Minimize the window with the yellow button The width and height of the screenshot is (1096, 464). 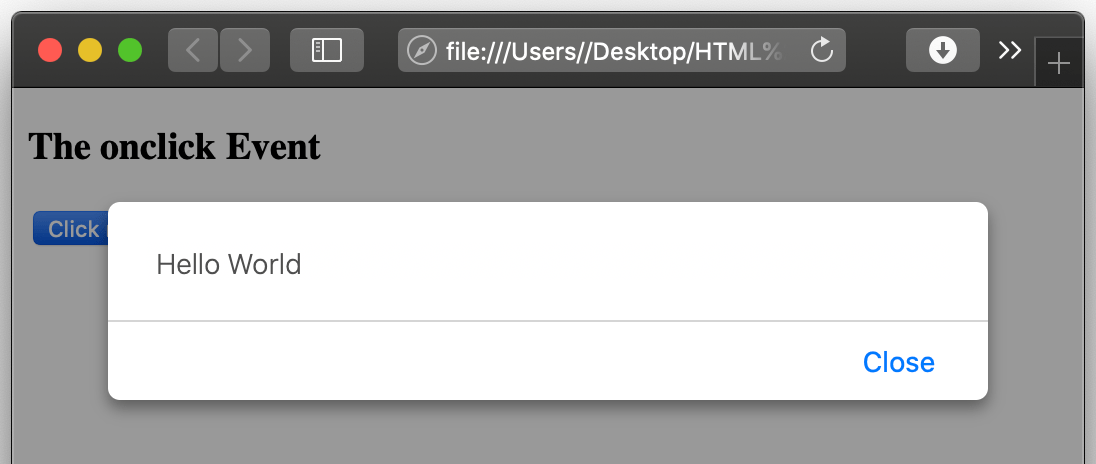[x=90, y=50]
